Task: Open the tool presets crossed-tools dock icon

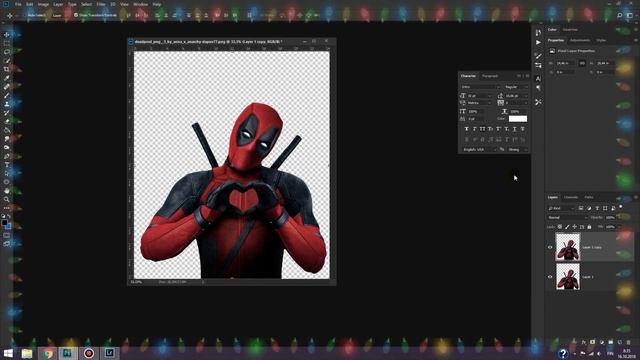Action: 538,102
